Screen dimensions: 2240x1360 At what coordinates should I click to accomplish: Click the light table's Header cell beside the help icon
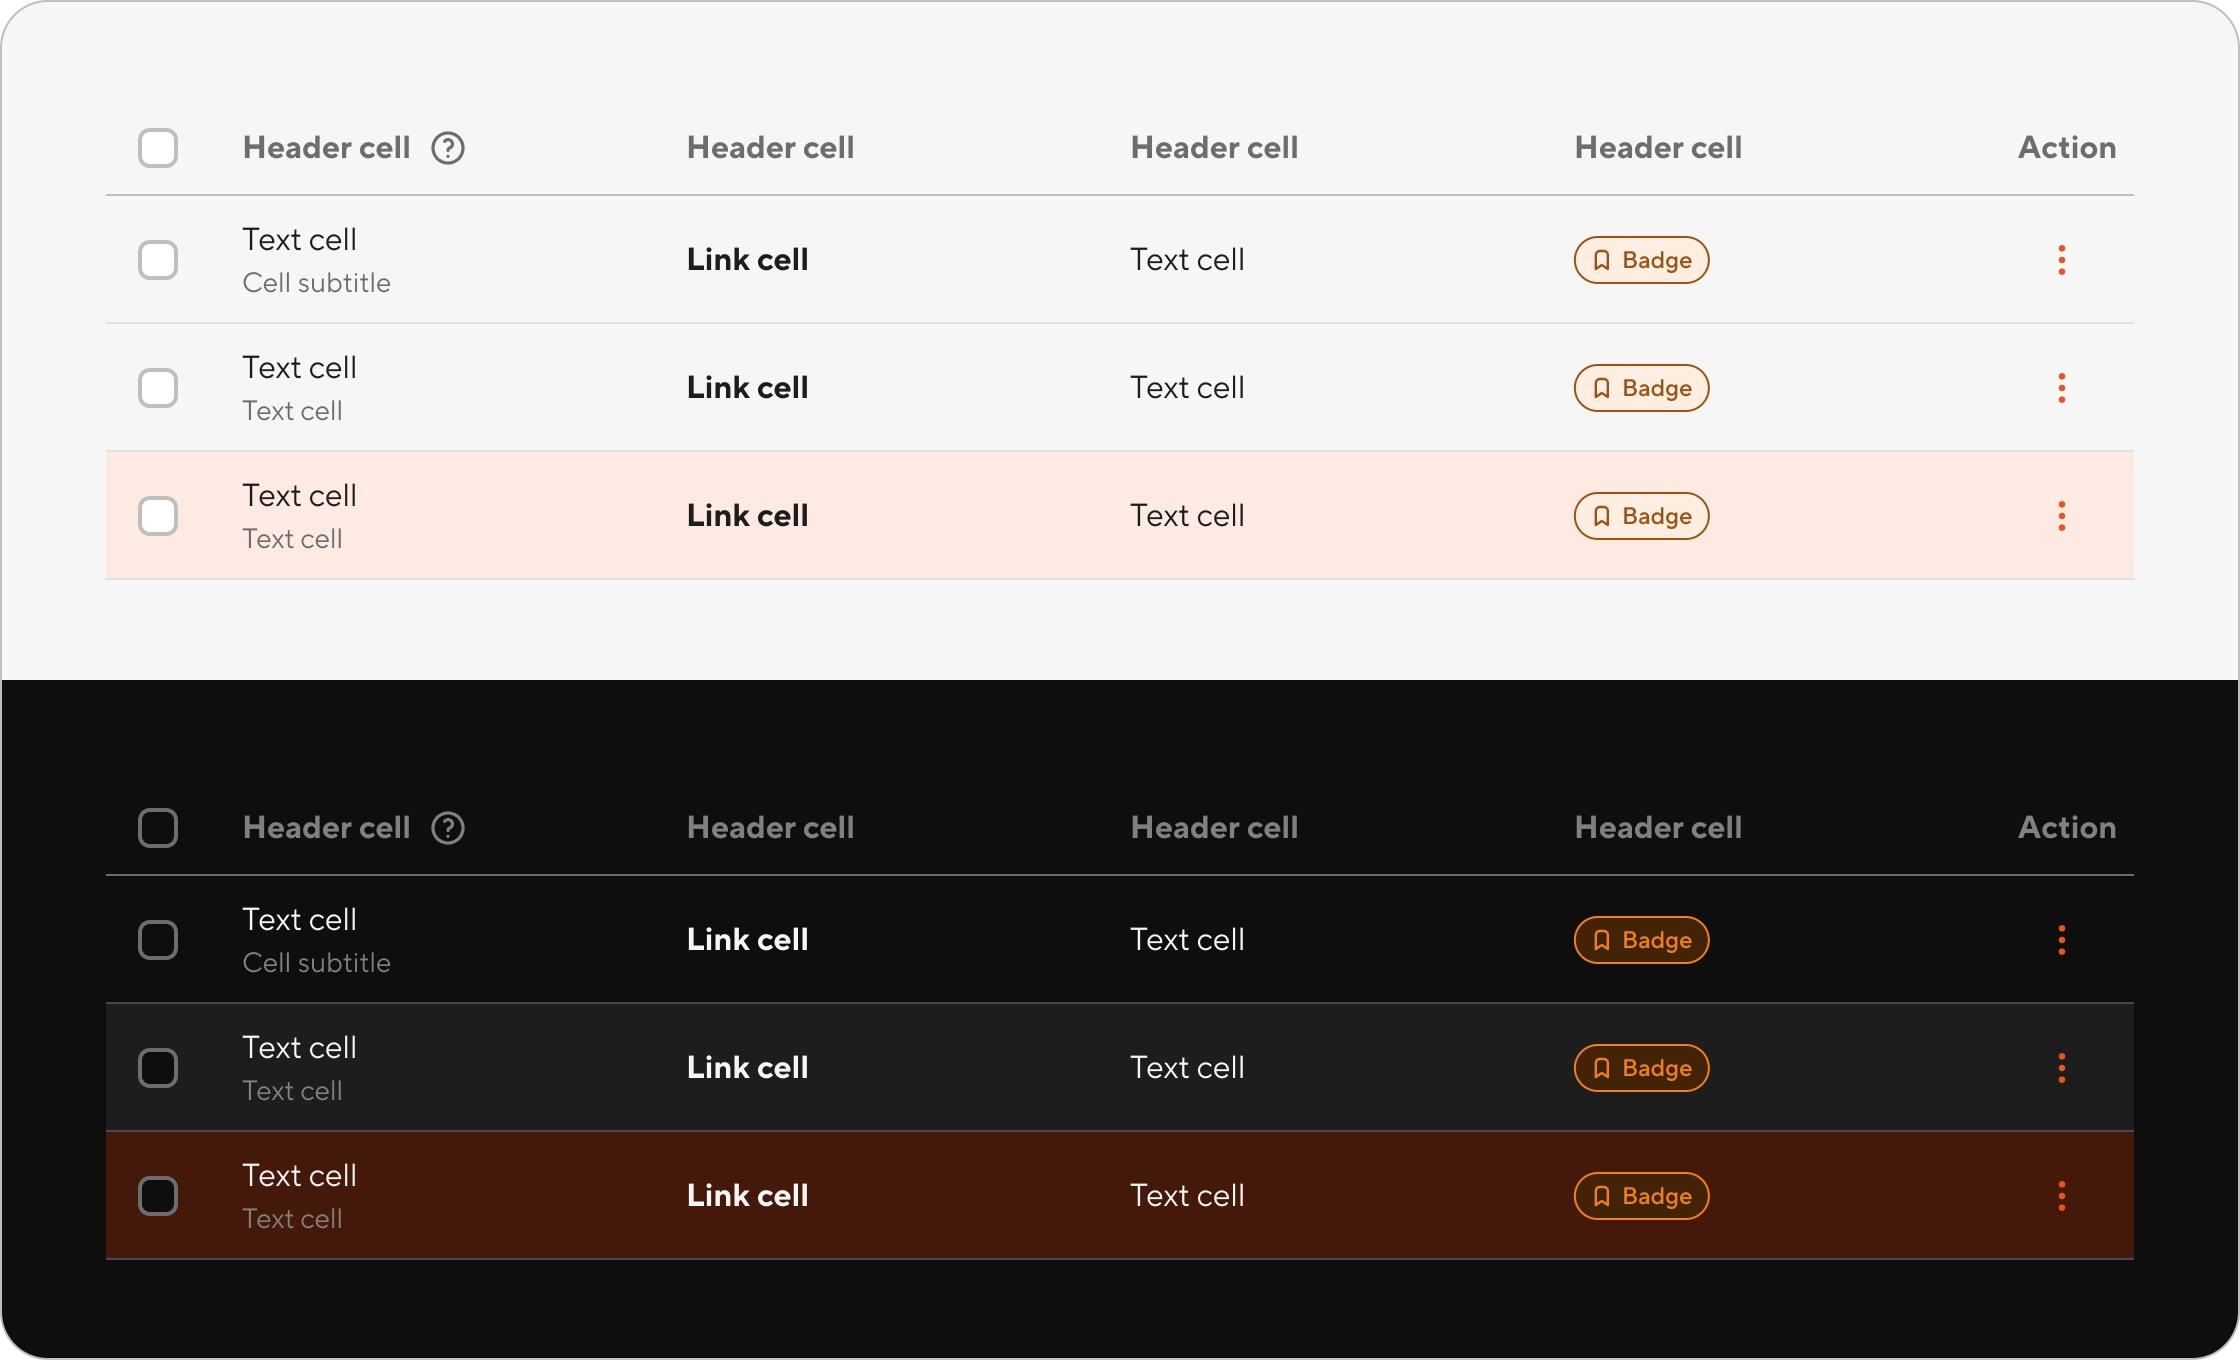(327, 148)
